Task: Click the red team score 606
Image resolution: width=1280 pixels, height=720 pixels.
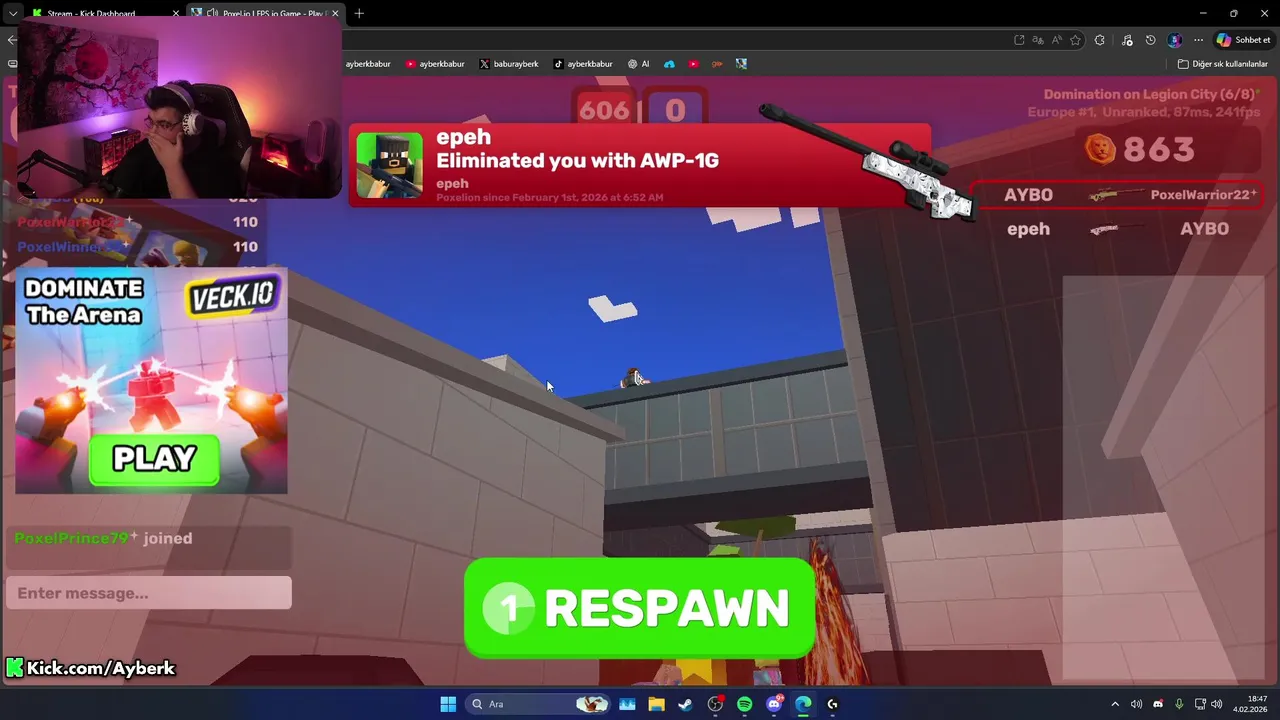Action: (604, 110)
